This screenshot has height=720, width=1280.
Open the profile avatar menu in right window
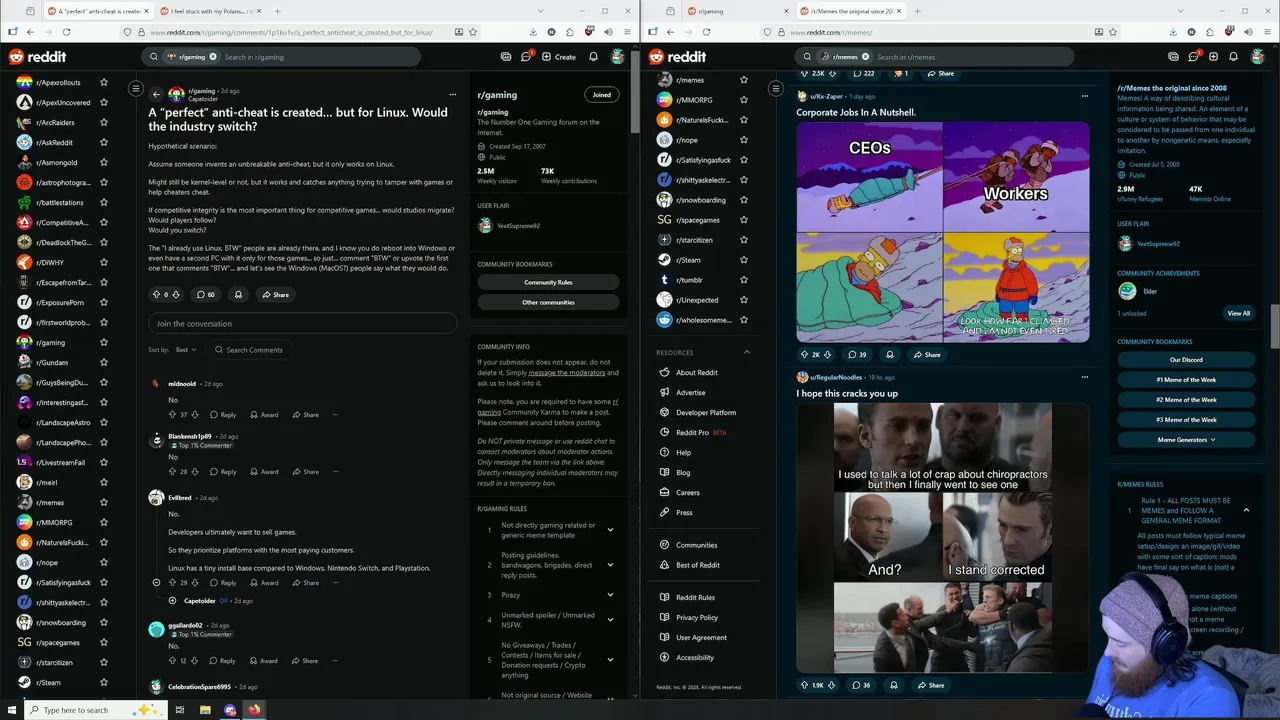point(1257,57)
